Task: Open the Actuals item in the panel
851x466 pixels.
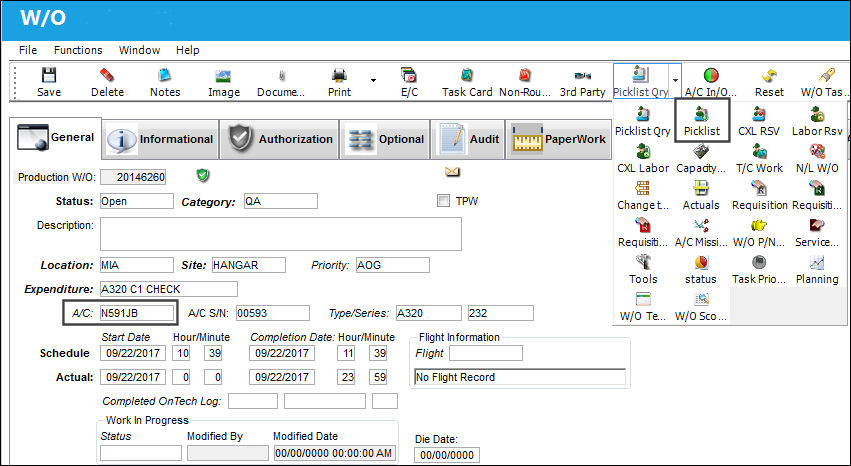Action: (x=701, y=195)
